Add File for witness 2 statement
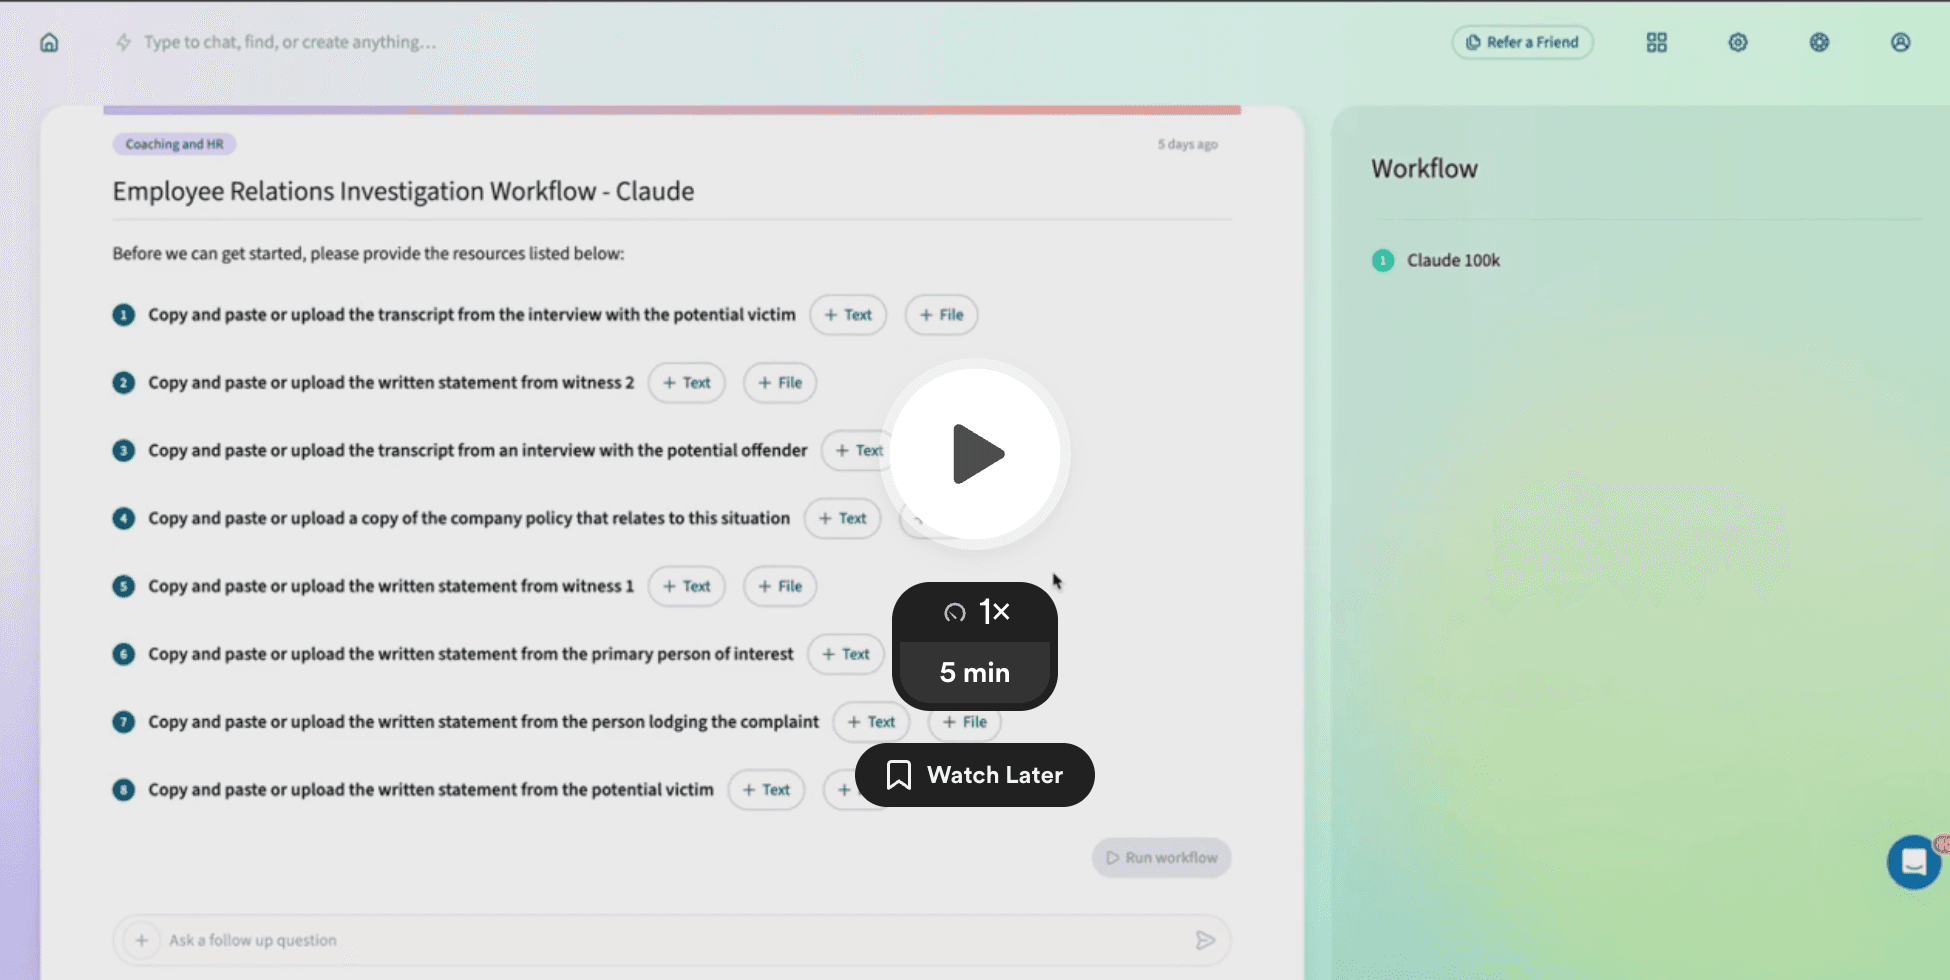The width and height of the screenshot is (1950, 980). click(780, 383)
